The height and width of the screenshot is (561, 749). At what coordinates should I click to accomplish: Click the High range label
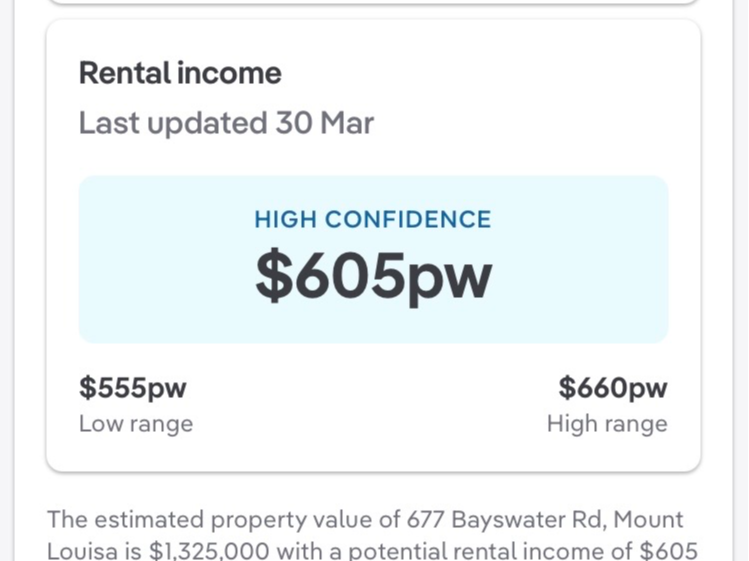pos(607,424)
